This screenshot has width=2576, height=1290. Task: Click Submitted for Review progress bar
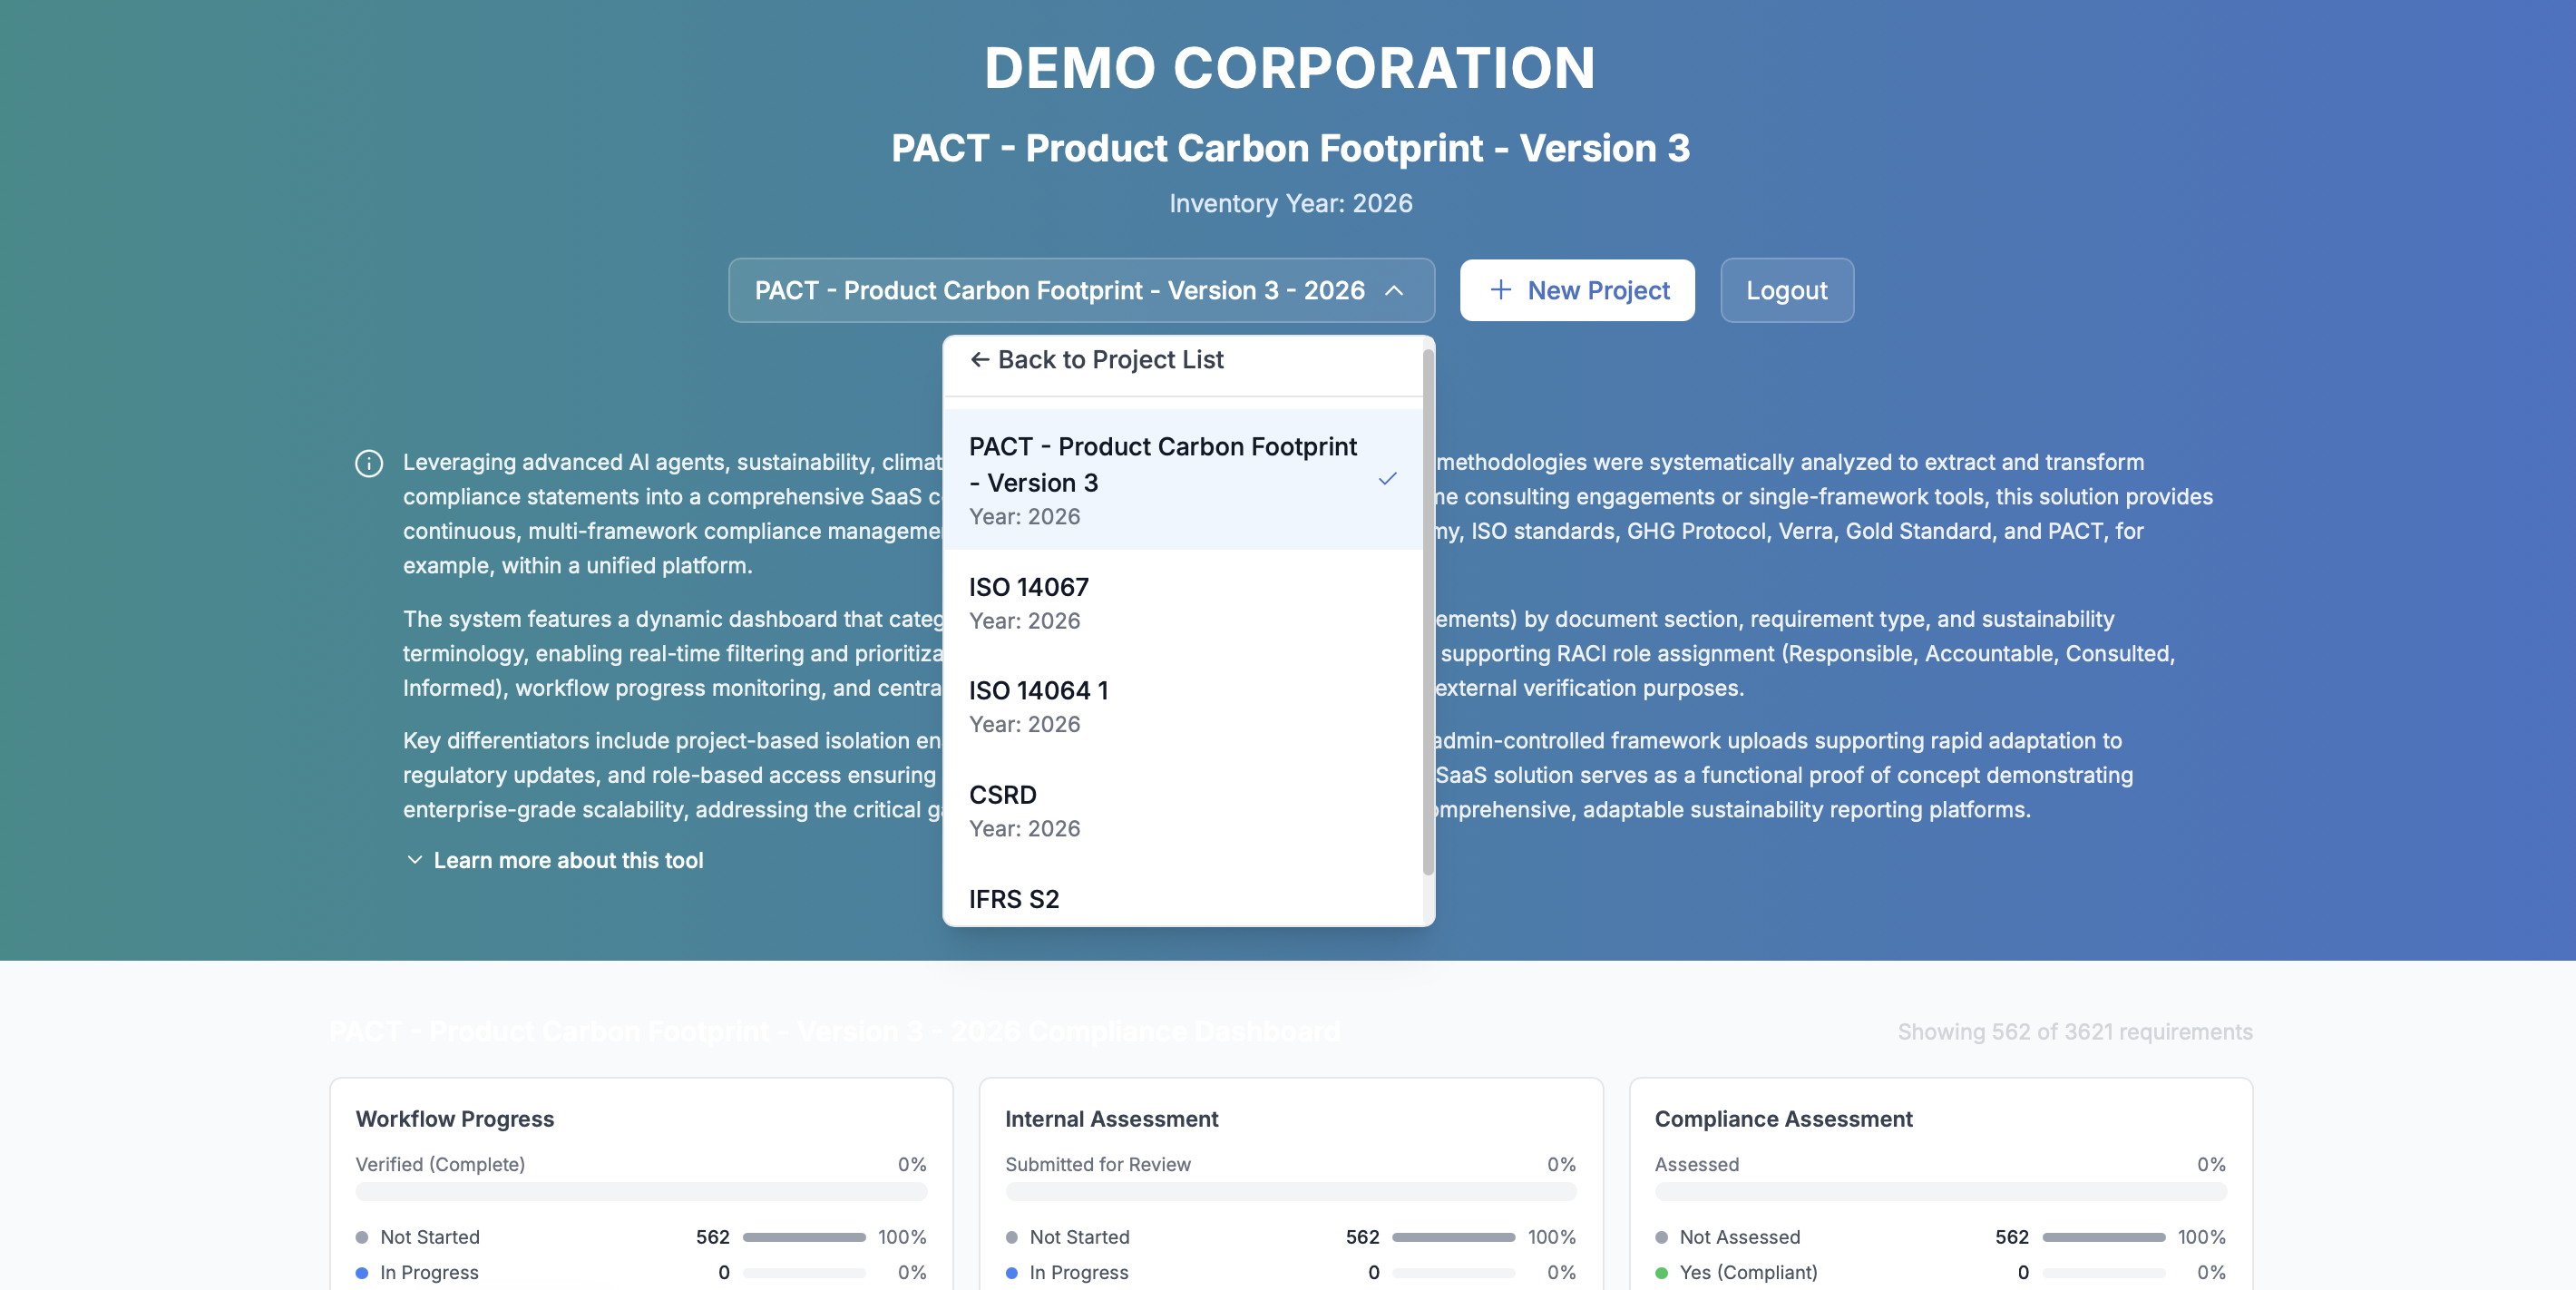point(1290,1192)
